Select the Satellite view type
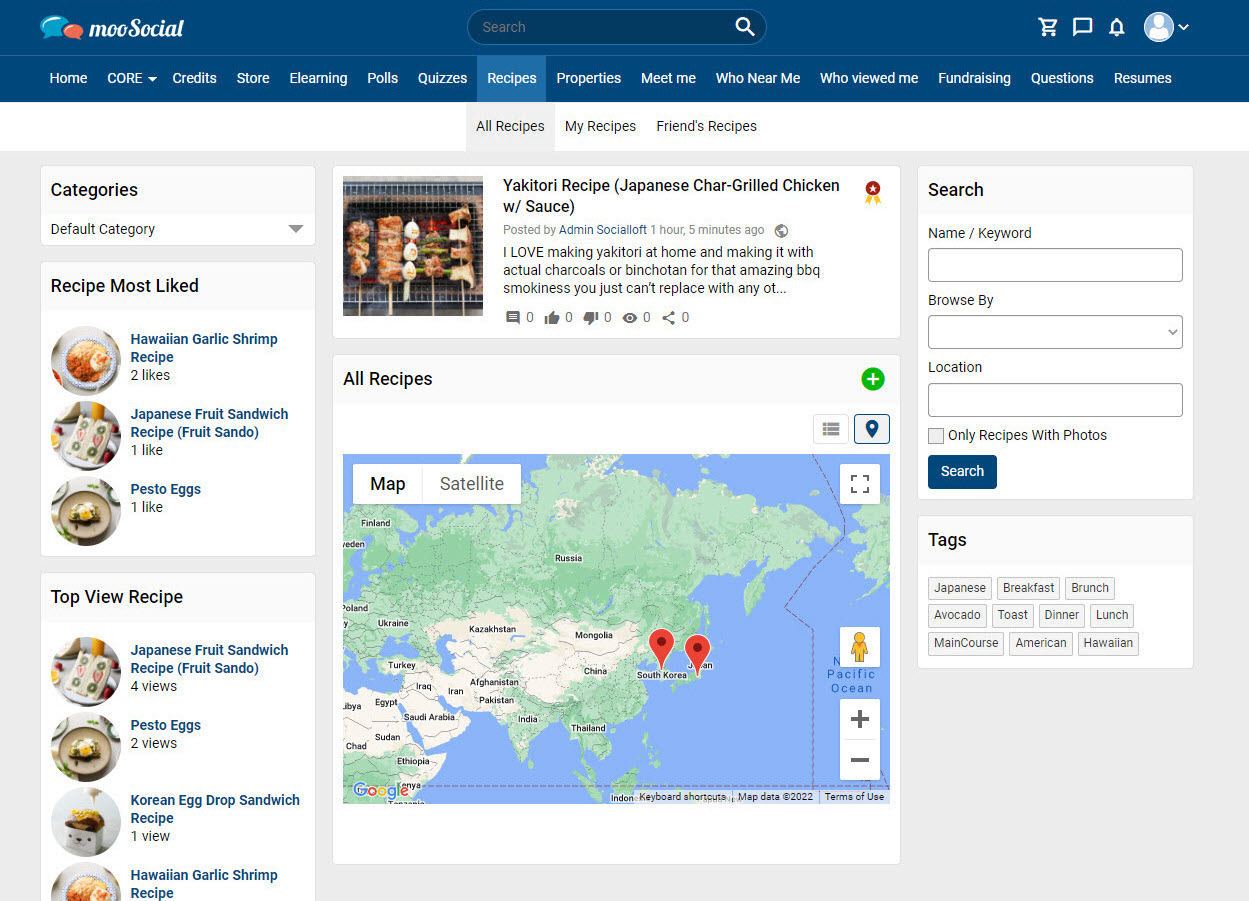 tap(472, 484)
